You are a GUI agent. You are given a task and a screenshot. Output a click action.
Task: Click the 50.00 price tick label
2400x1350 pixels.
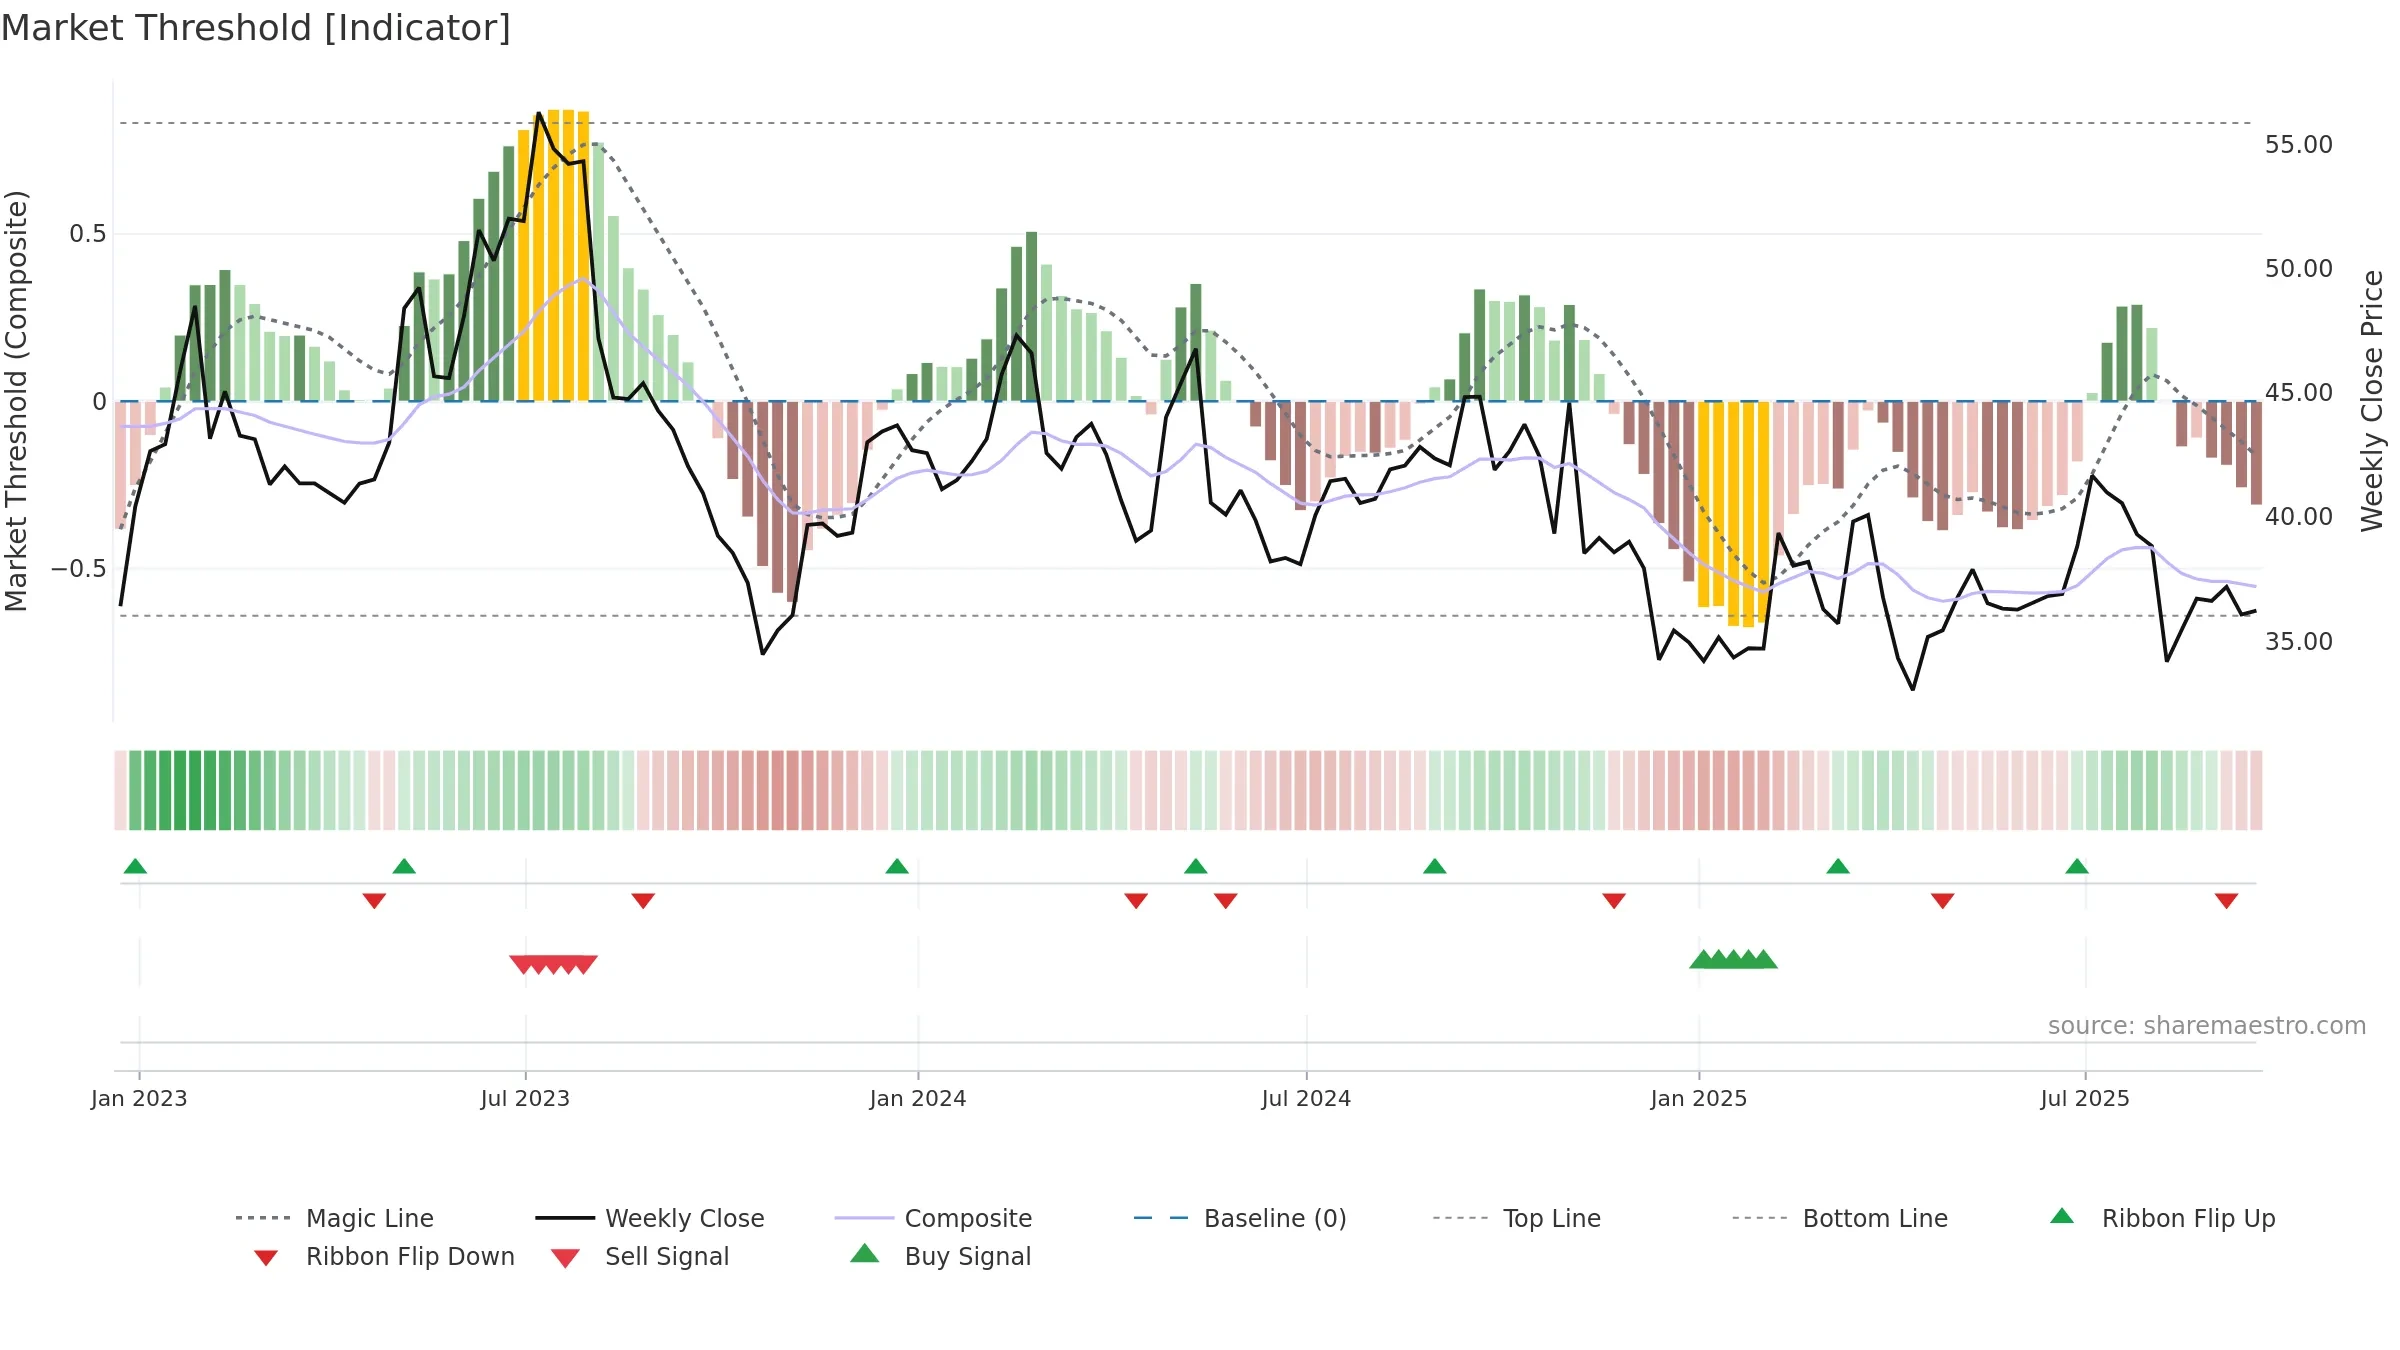[2299, 269]
